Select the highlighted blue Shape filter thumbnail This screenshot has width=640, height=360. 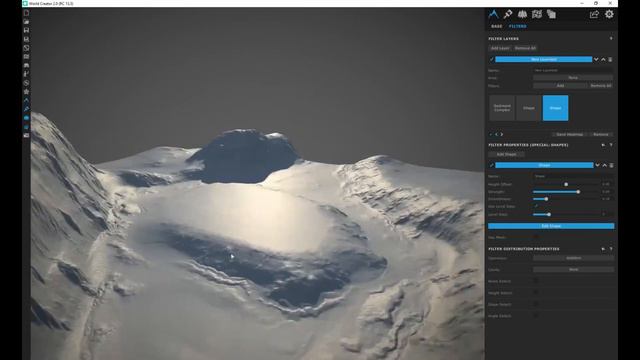pos(555,108)
